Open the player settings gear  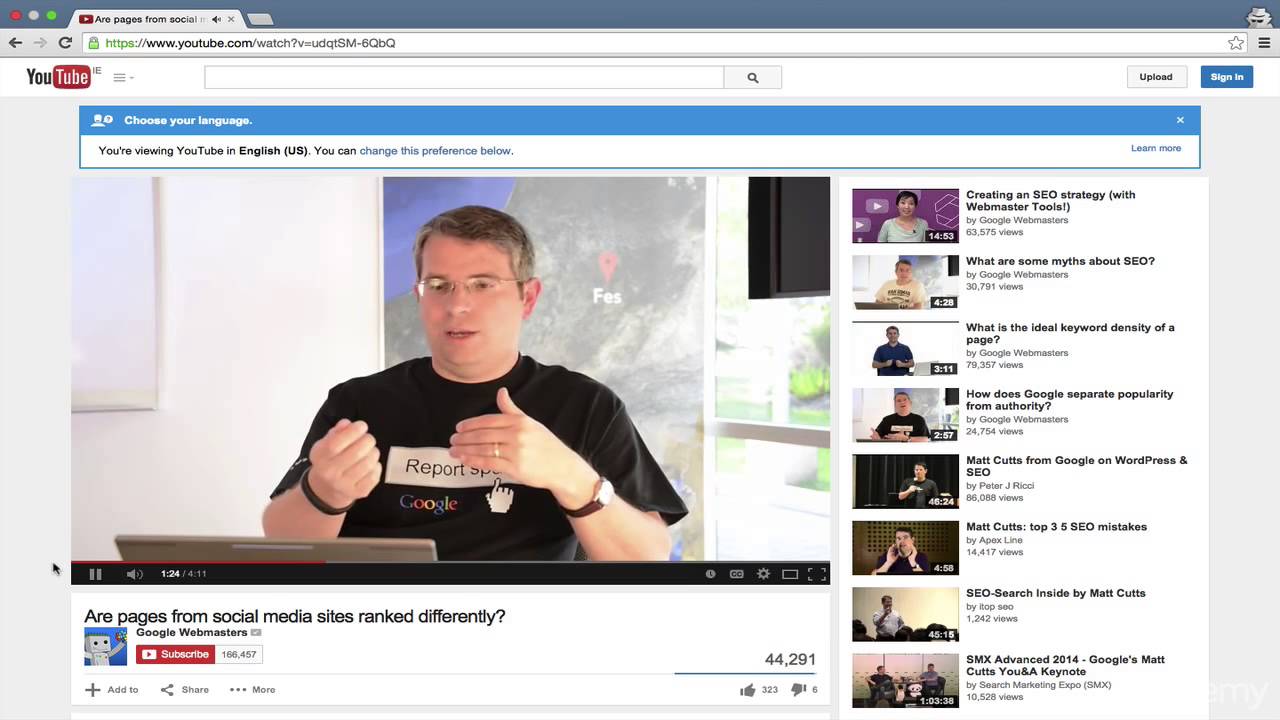[763, 574]
